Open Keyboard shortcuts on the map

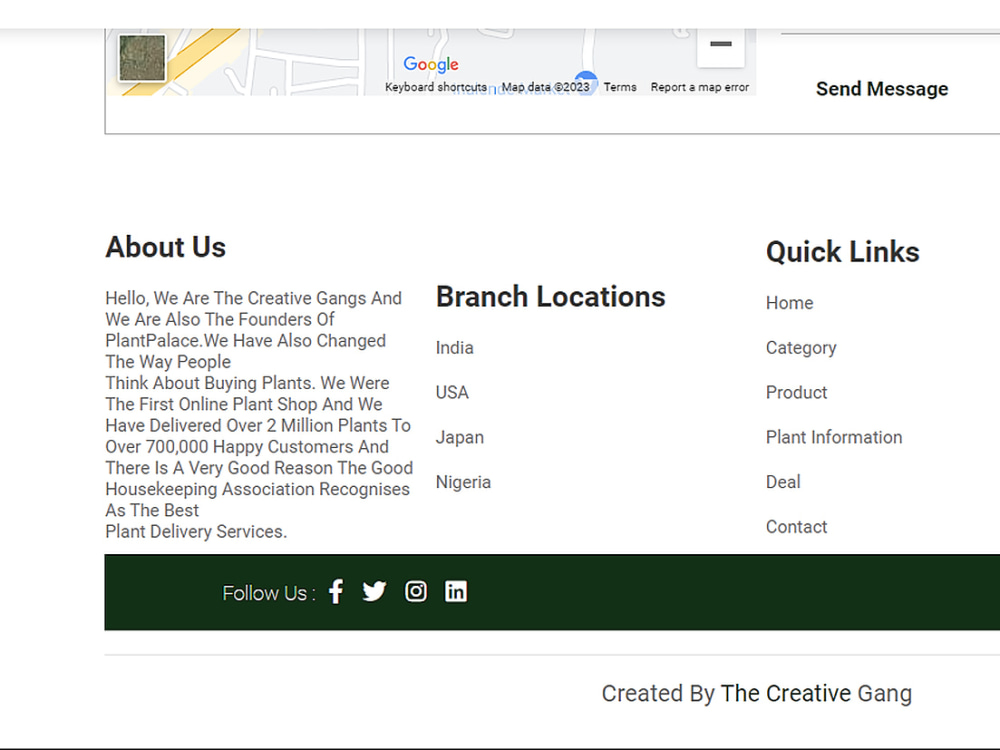pyautogui.click(x=436, y=87)
